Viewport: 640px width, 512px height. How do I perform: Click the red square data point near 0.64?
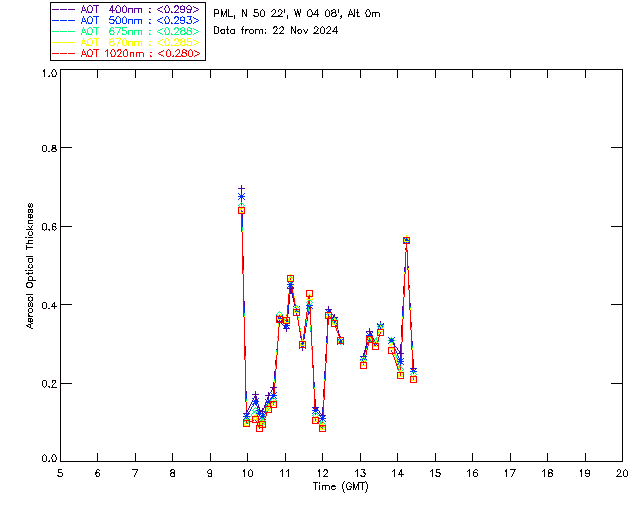[x=241, y=210]
